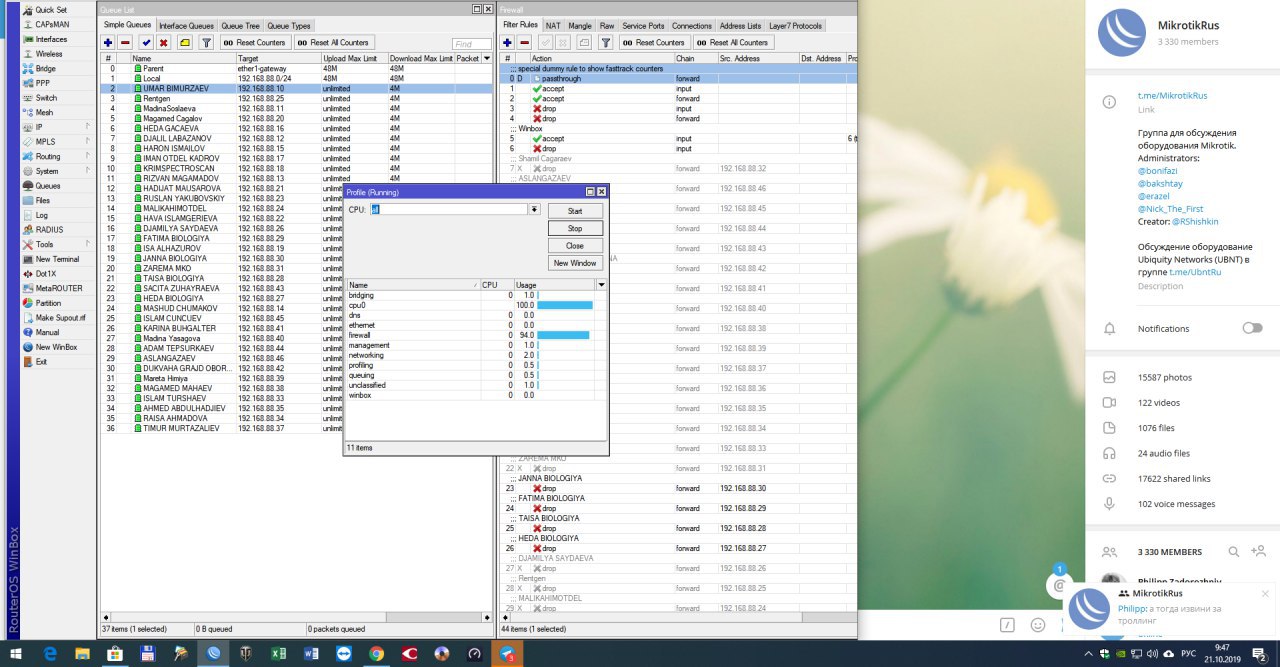The image size is (1280, 667).
Task: Open Queue List column selector dropdown arrow
Action: 487,59
